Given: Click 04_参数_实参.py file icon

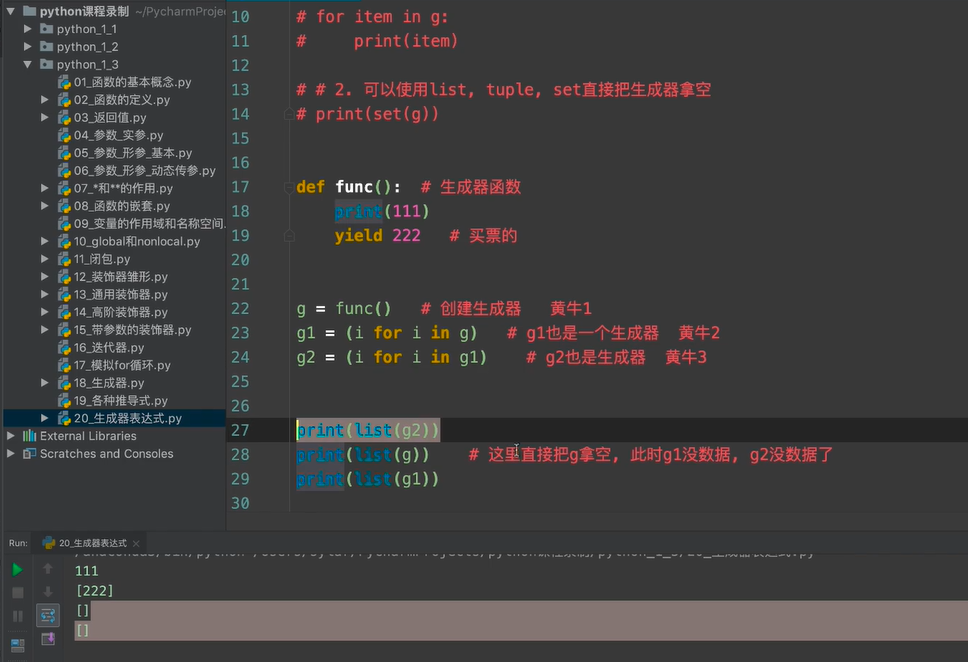Looking at the screenshot, I should [x=64, y=135].
